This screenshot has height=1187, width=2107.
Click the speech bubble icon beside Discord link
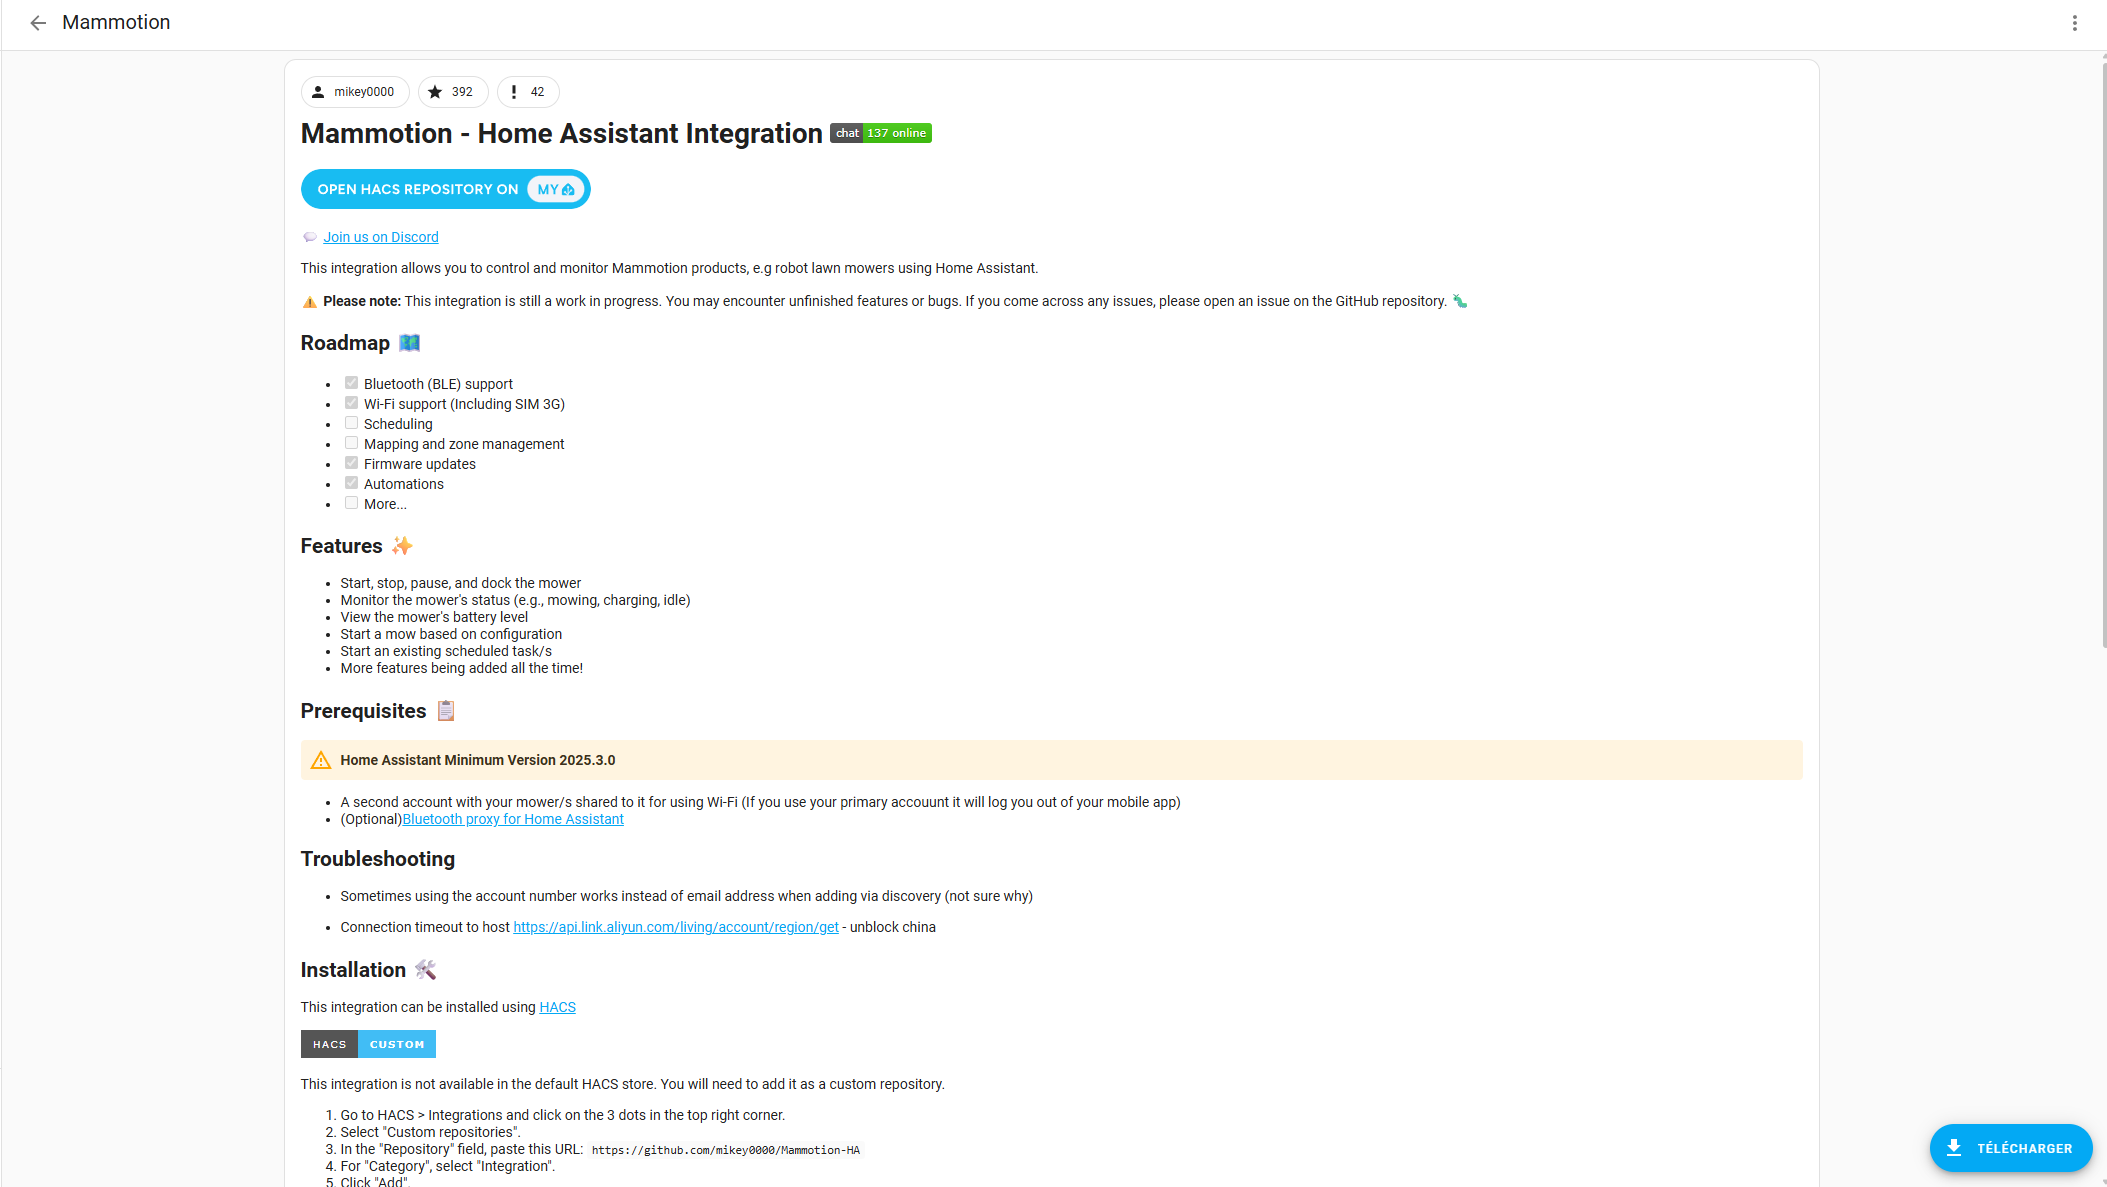coord(310,236)
